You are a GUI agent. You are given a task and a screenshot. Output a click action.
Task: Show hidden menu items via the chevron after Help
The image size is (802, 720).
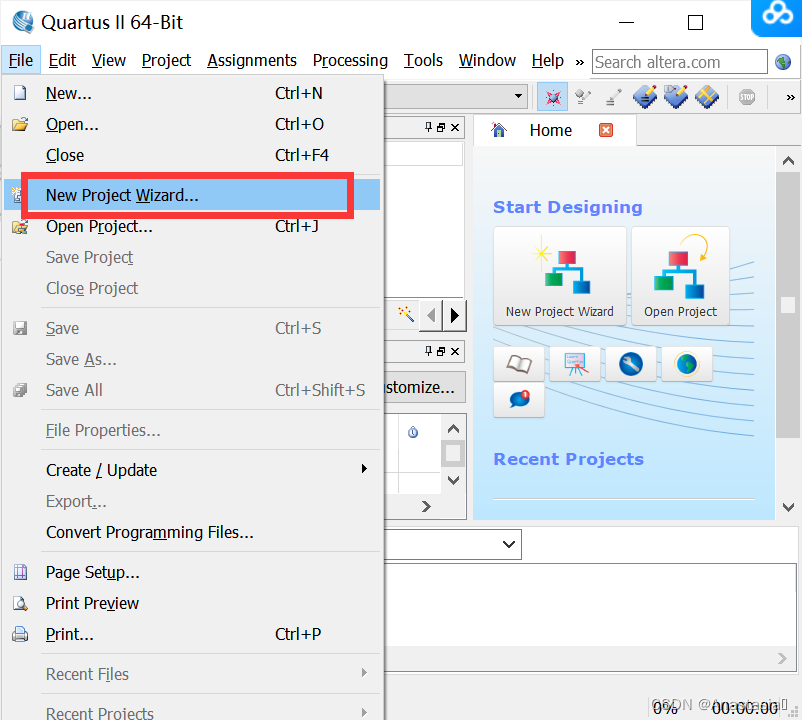pyautogui.click(x=580, y=62)
